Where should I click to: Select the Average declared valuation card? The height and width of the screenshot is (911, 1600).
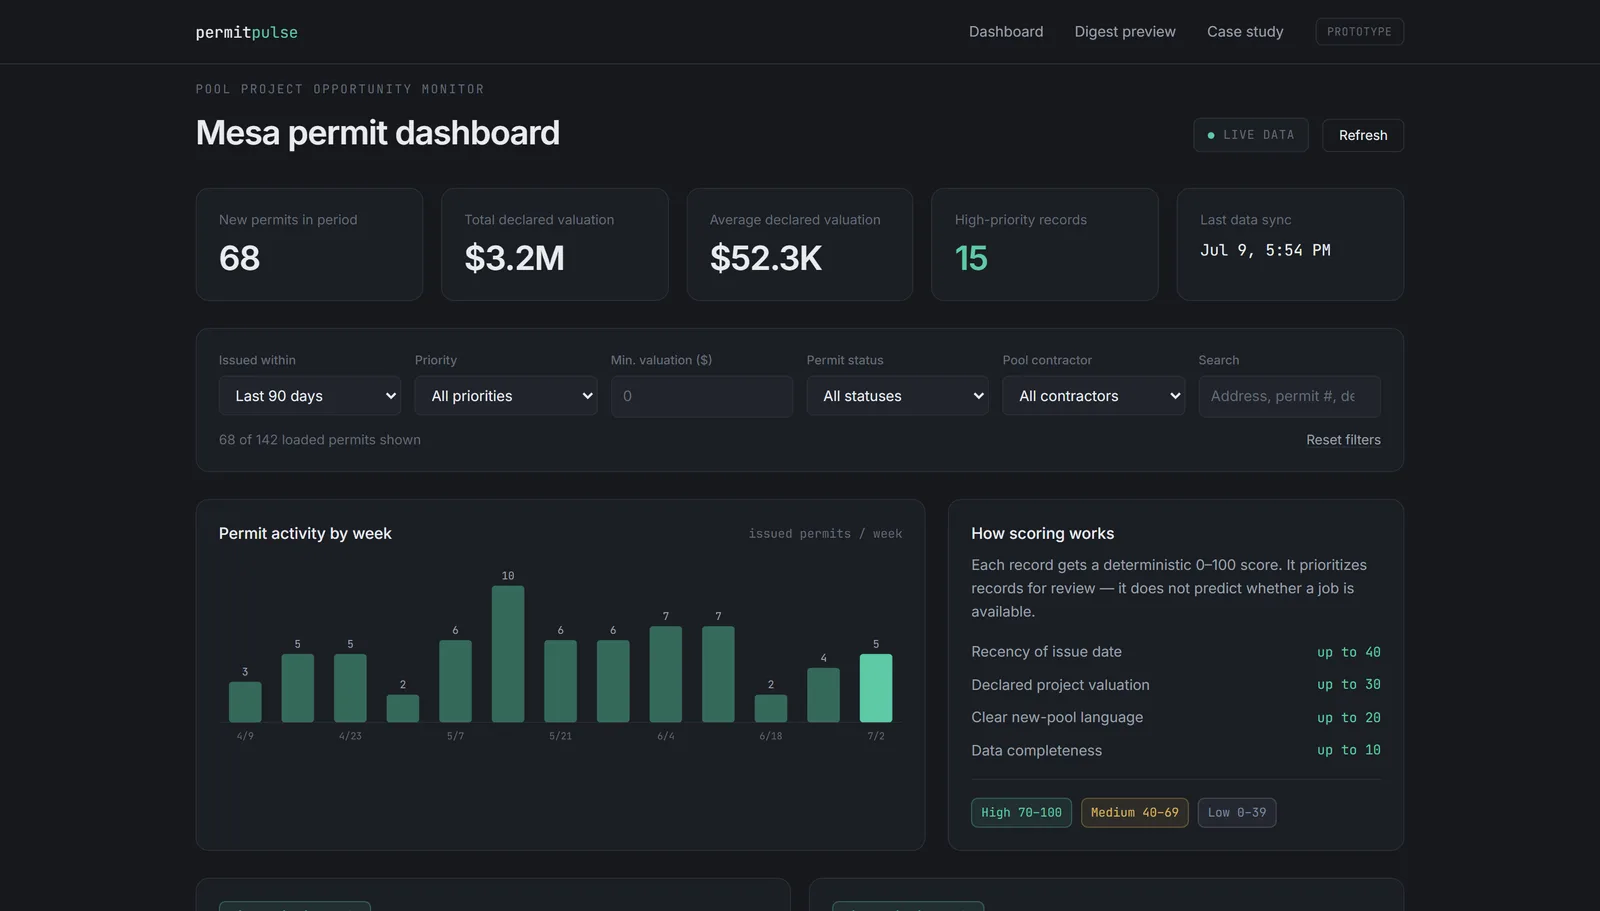(800, 244)
